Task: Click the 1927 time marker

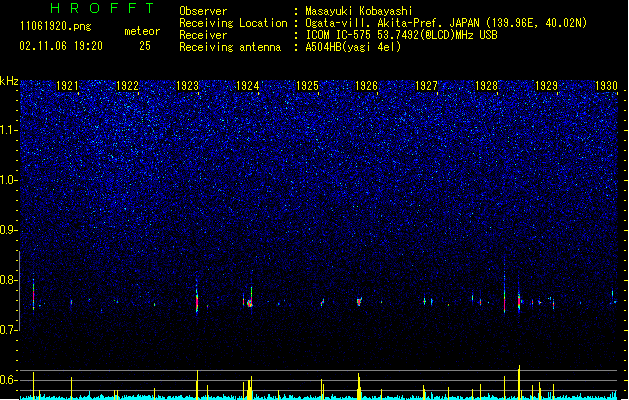Action: click(426, 86)
